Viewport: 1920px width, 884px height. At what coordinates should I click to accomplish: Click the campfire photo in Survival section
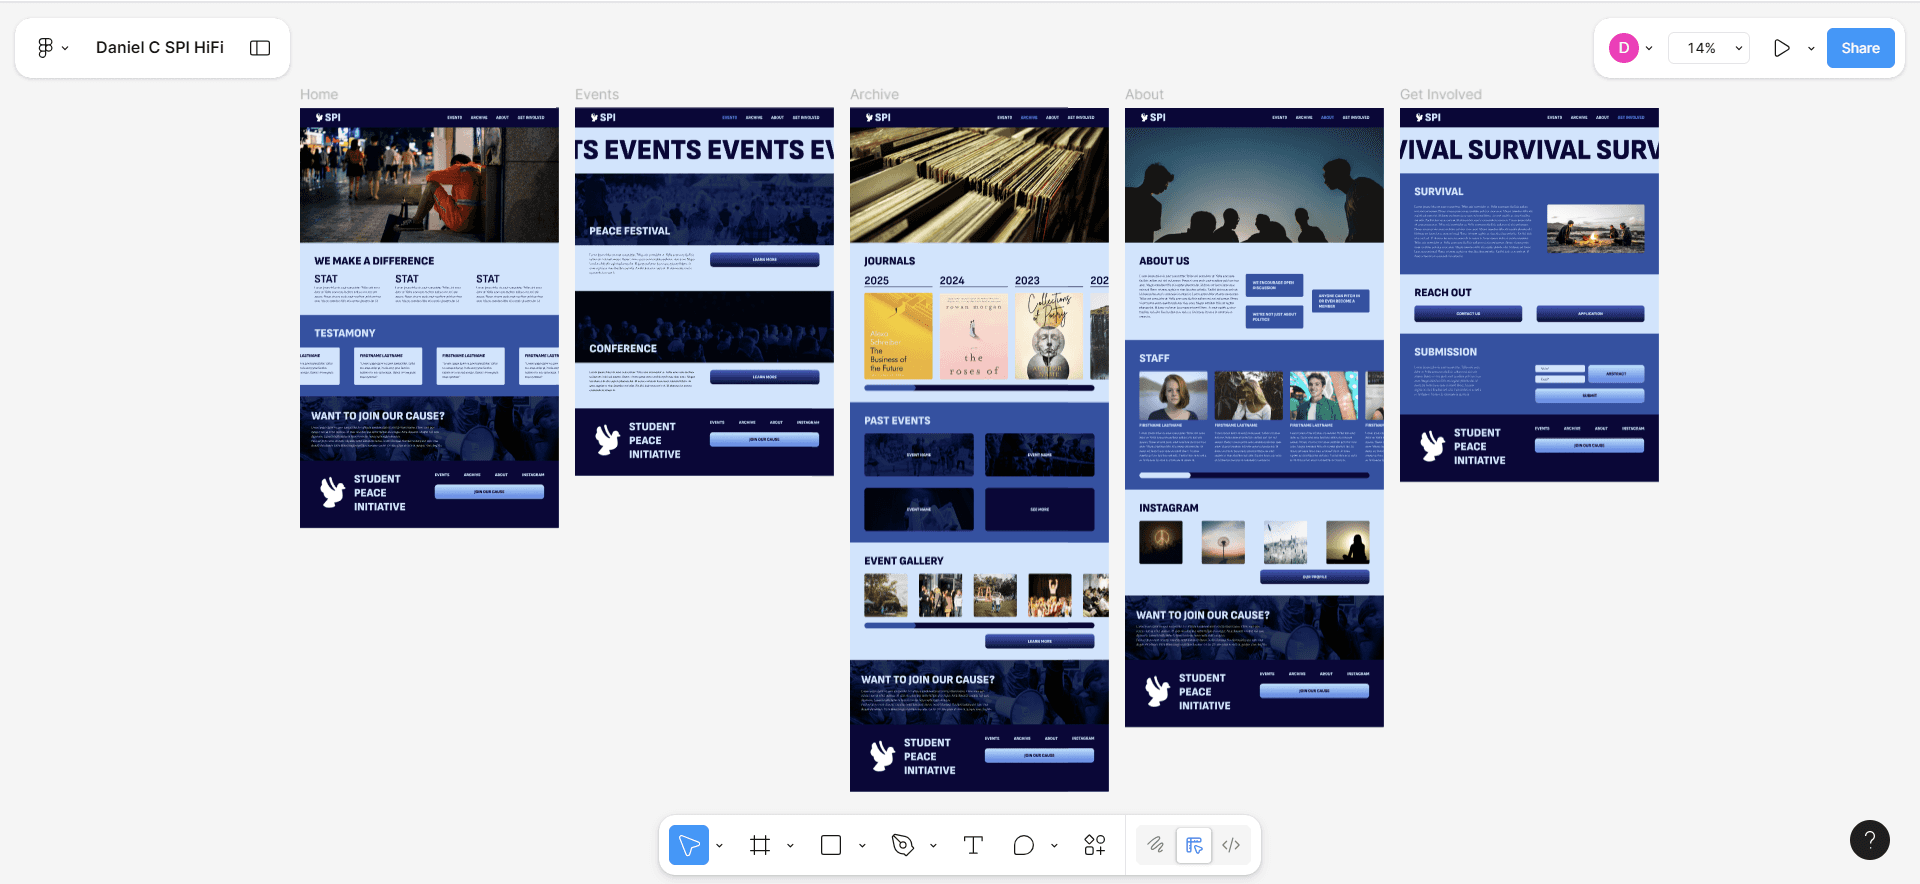coord(1595,228)
